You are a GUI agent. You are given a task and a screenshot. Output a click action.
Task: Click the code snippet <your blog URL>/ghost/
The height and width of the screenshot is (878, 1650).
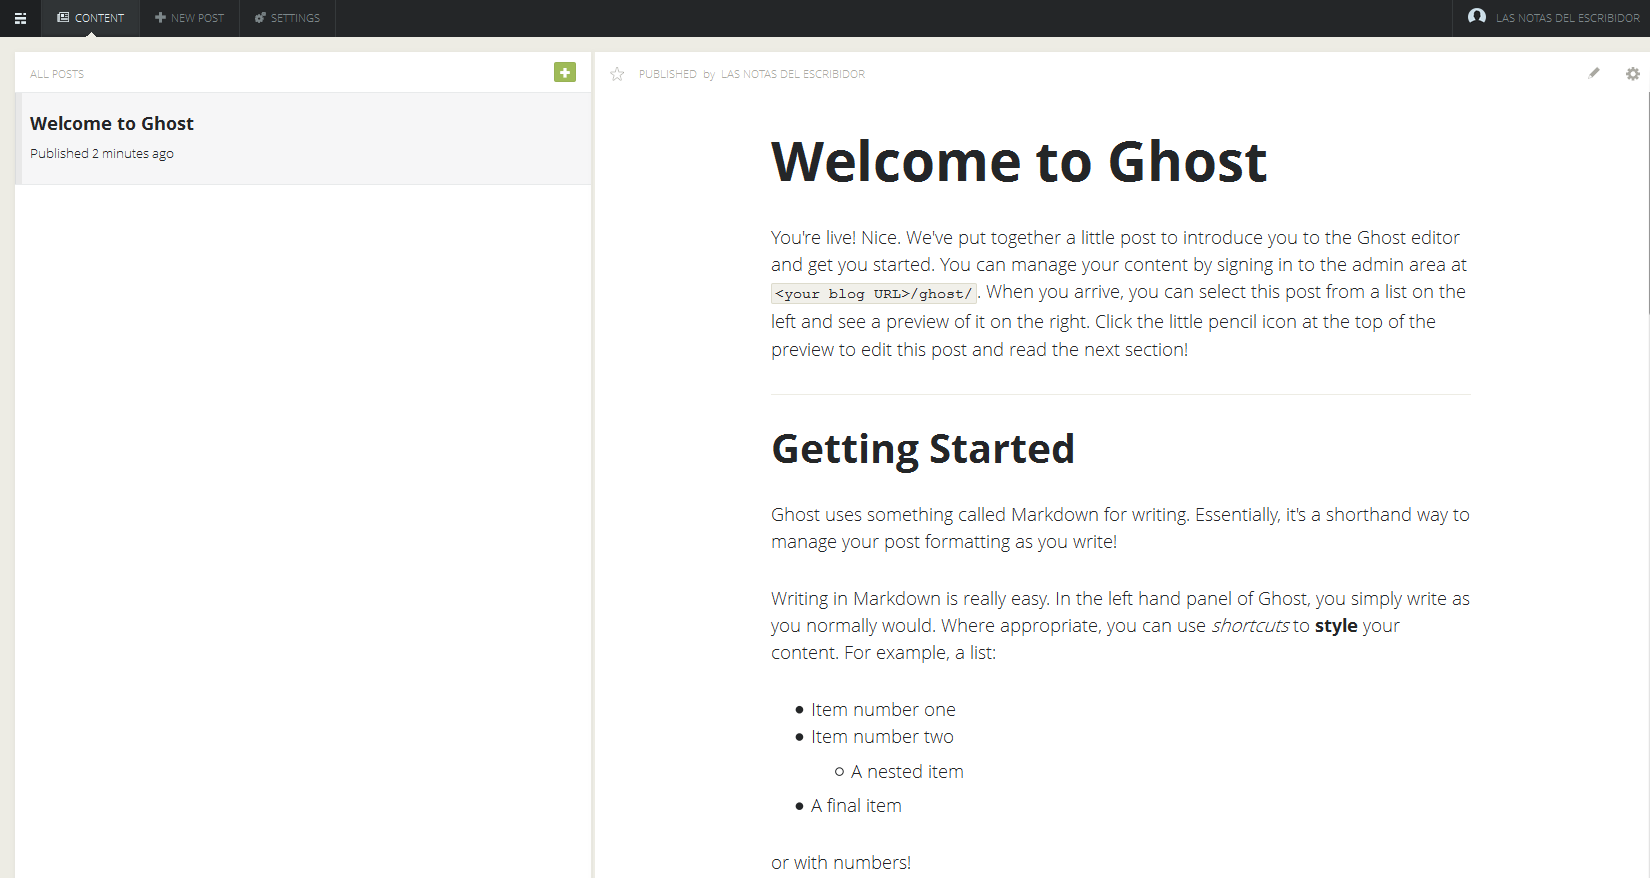click(x=874, y=293)
